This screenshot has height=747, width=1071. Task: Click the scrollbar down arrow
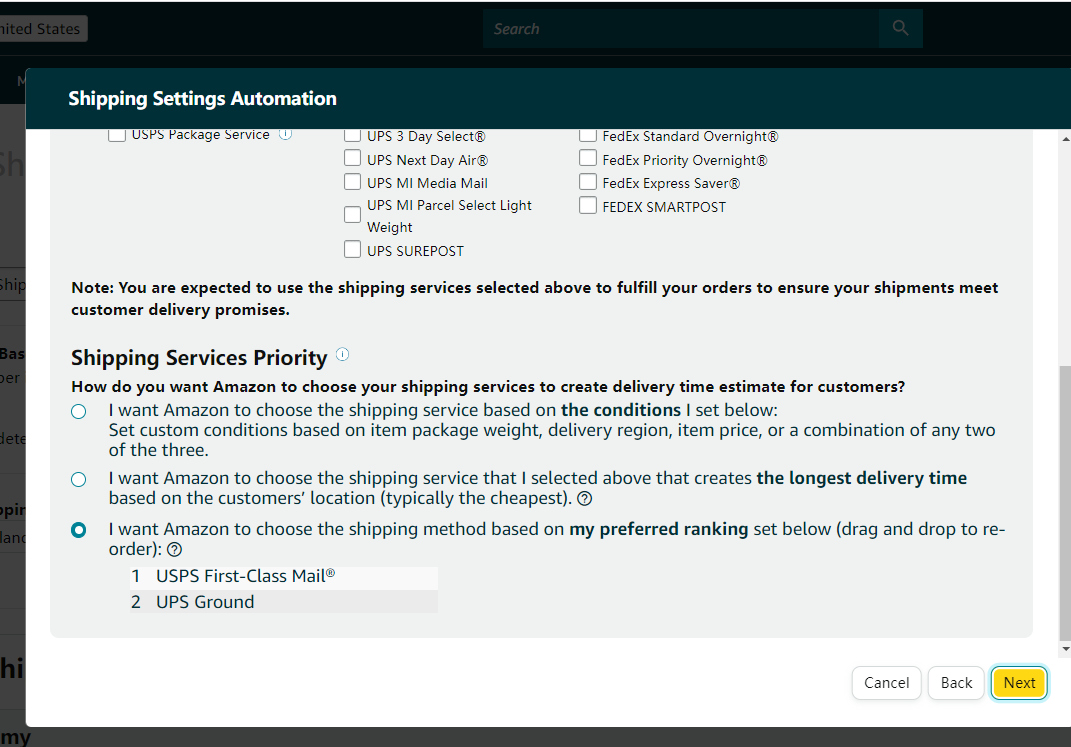click(1066, 649)
